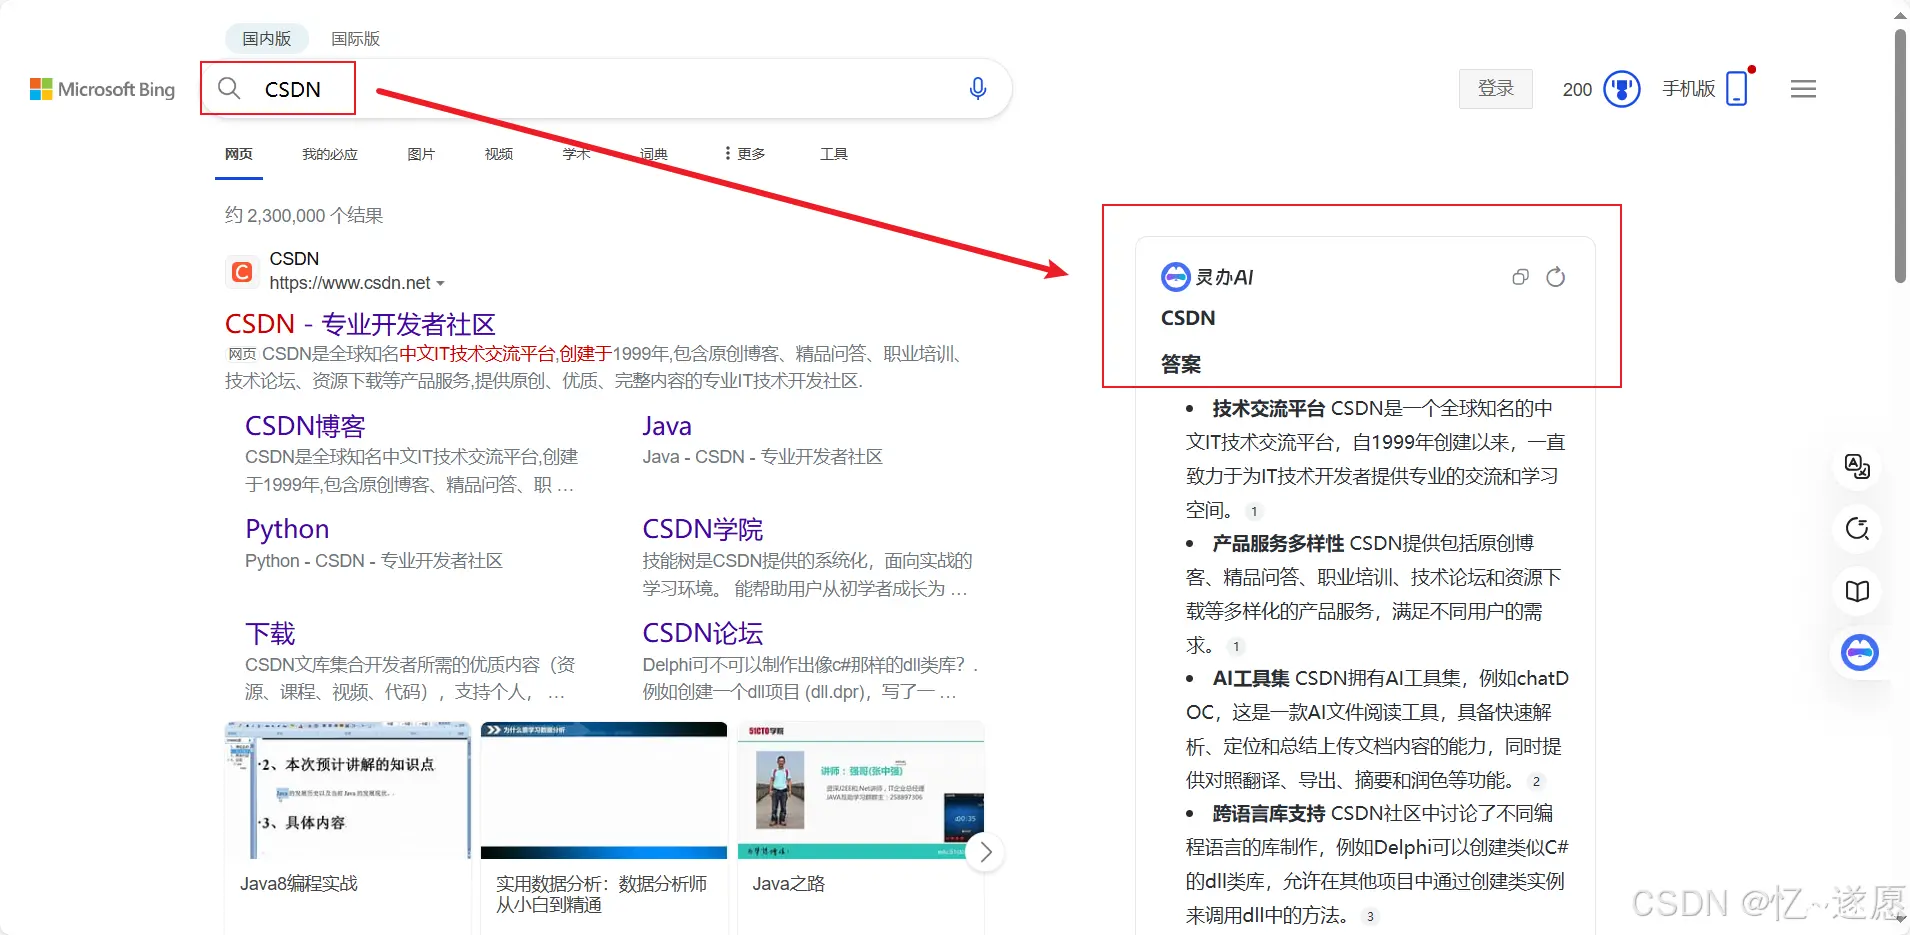Viewport: 1910px width, 935px height.
Task: Open the Python sublink
Action: coord(287,529)
